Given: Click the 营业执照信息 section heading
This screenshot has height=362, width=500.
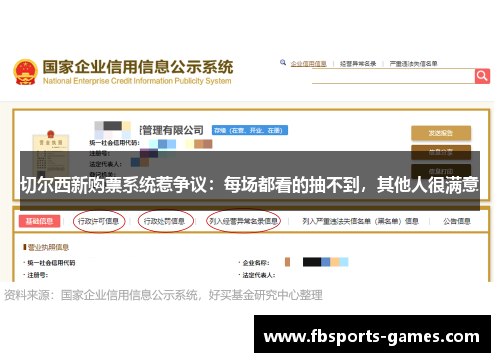Looking at the screenshot, I should (x=48, y=247).
